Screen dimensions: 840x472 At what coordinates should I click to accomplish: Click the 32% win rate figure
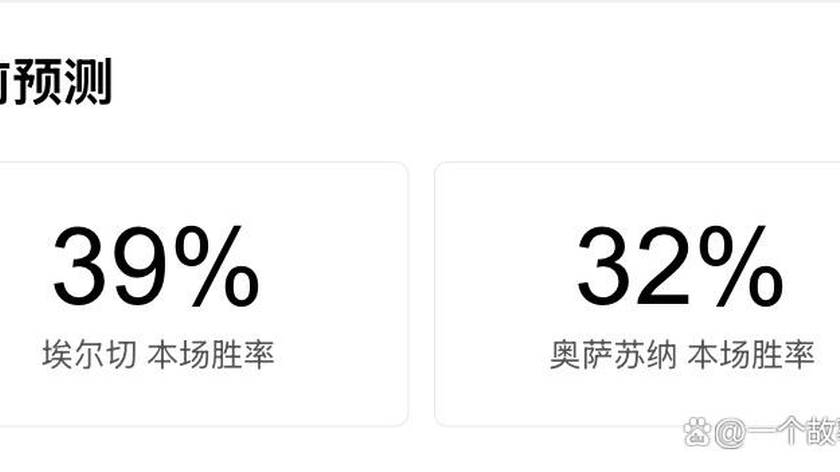click(x=680, y=267)
